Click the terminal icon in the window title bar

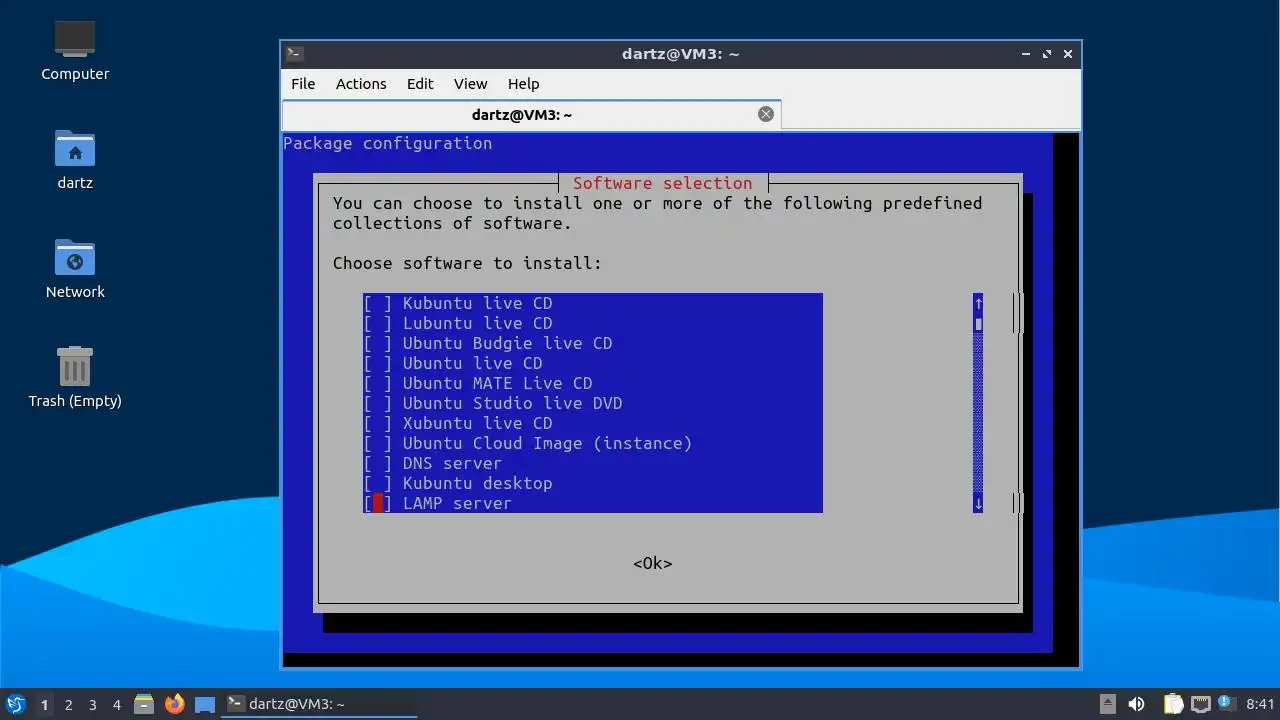tap(295, 54)
